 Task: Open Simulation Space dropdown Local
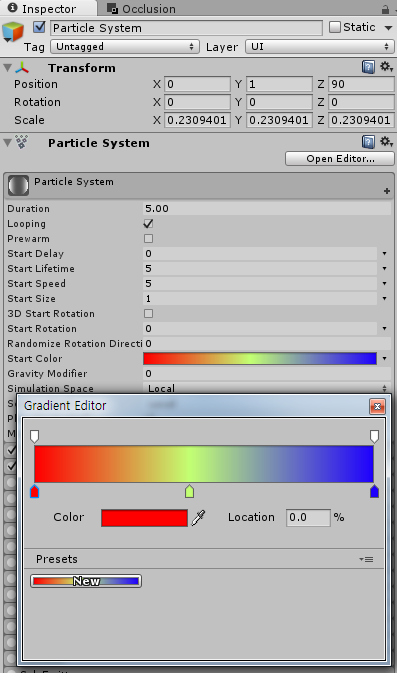tap(267, 388)
